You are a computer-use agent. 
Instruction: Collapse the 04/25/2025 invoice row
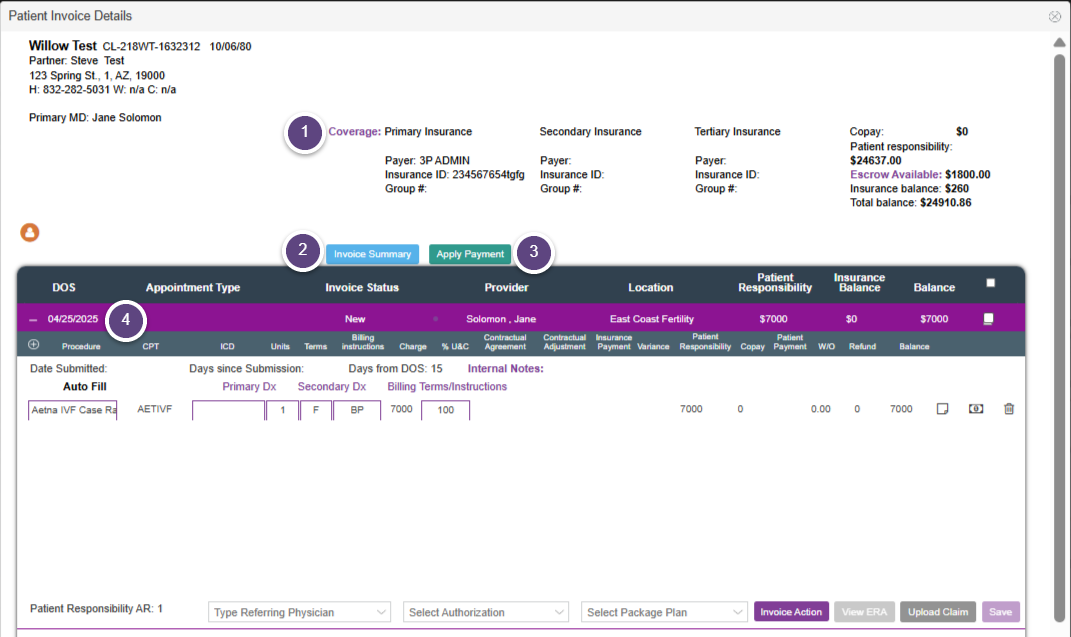tap(33, 320)
